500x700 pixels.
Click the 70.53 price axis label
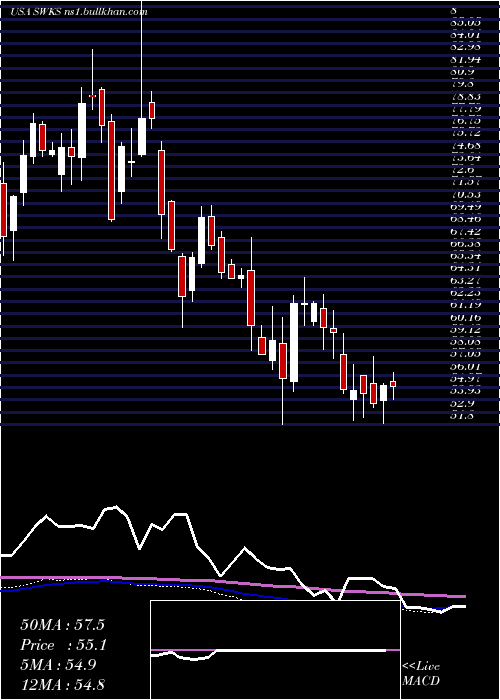(465, 194)
